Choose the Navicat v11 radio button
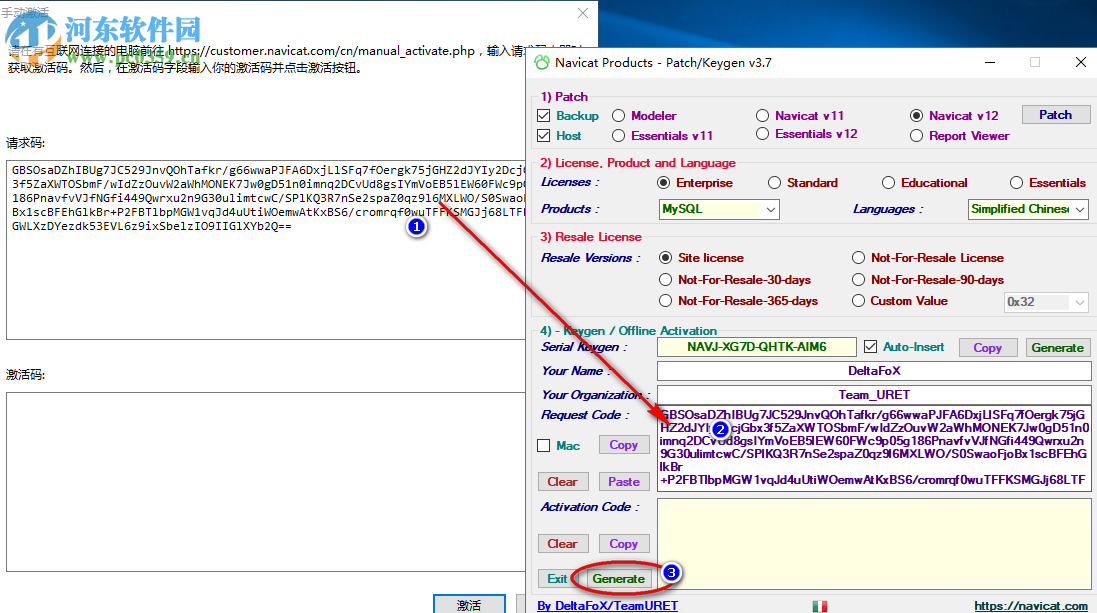 click(763, 115)
